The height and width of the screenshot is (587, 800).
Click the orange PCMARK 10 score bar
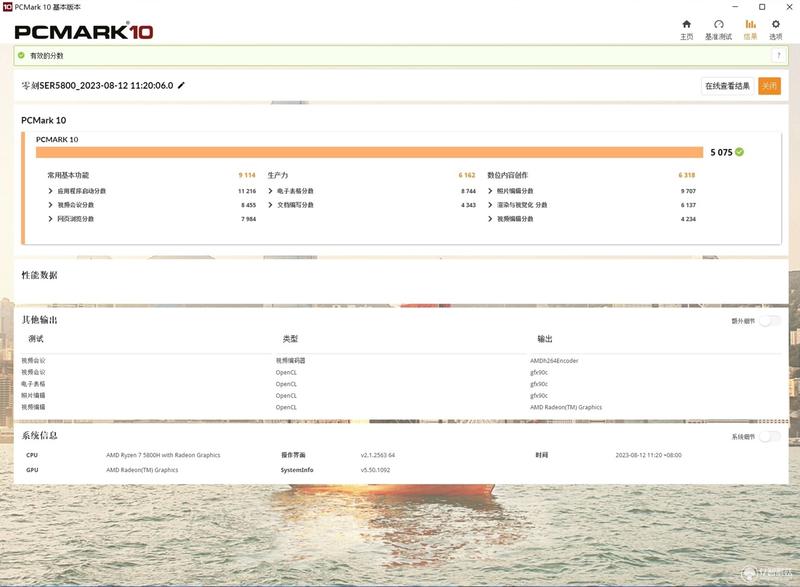tap(369, 152)
